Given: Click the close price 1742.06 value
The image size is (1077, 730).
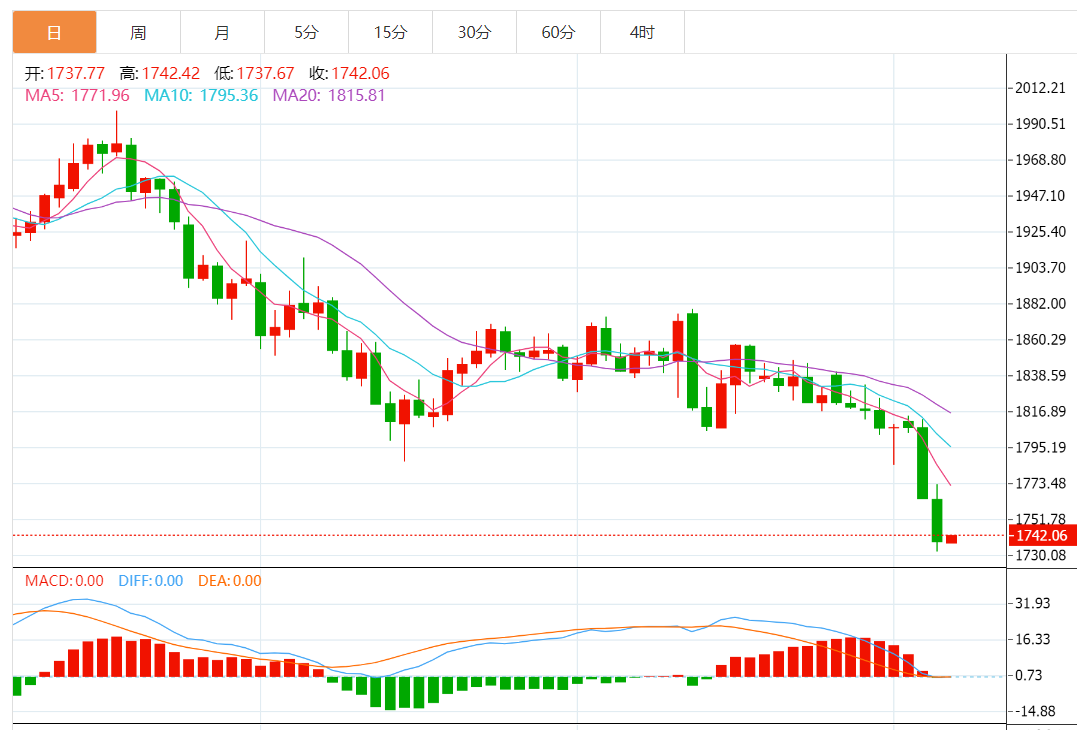Looking at the screenshot, I should pos(360,73).
